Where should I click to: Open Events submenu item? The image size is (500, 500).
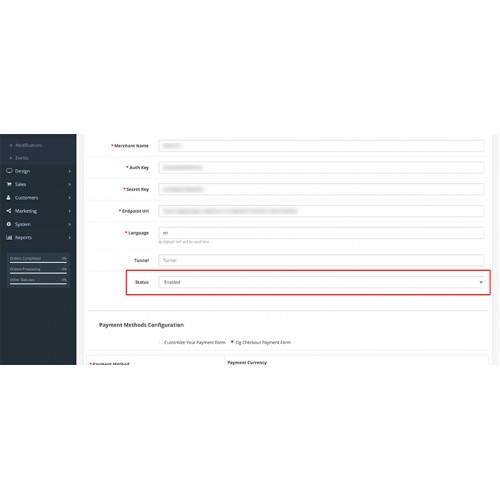point(22,158)
